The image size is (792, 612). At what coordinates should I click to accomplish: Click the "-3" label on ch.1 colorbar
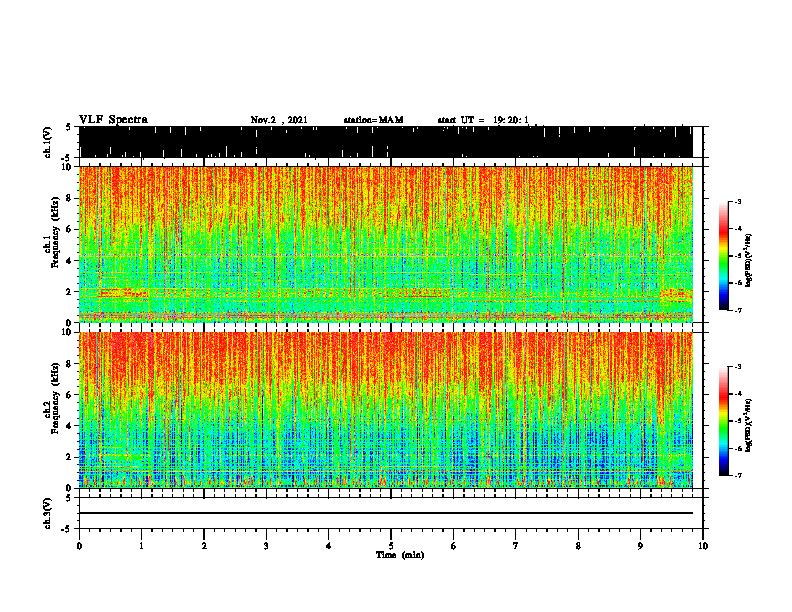point(738,201)
